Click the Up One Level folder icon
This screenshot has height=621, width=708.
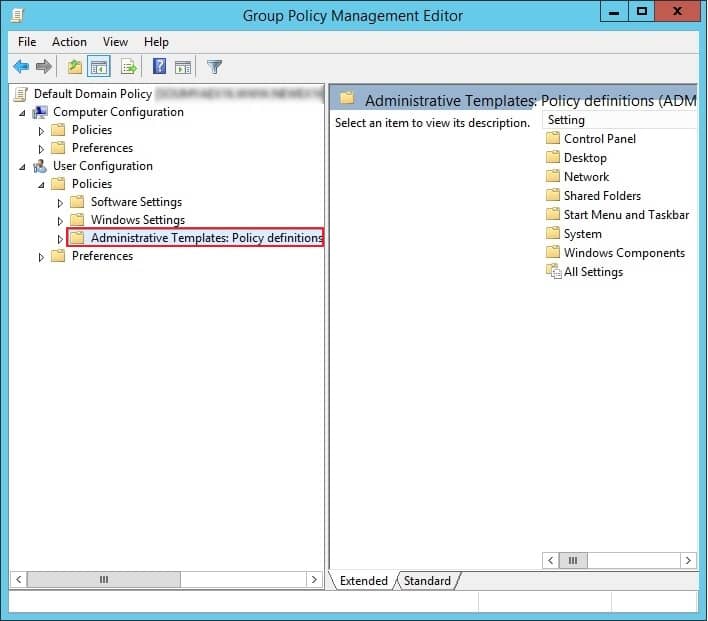click(x=75, y=67)
